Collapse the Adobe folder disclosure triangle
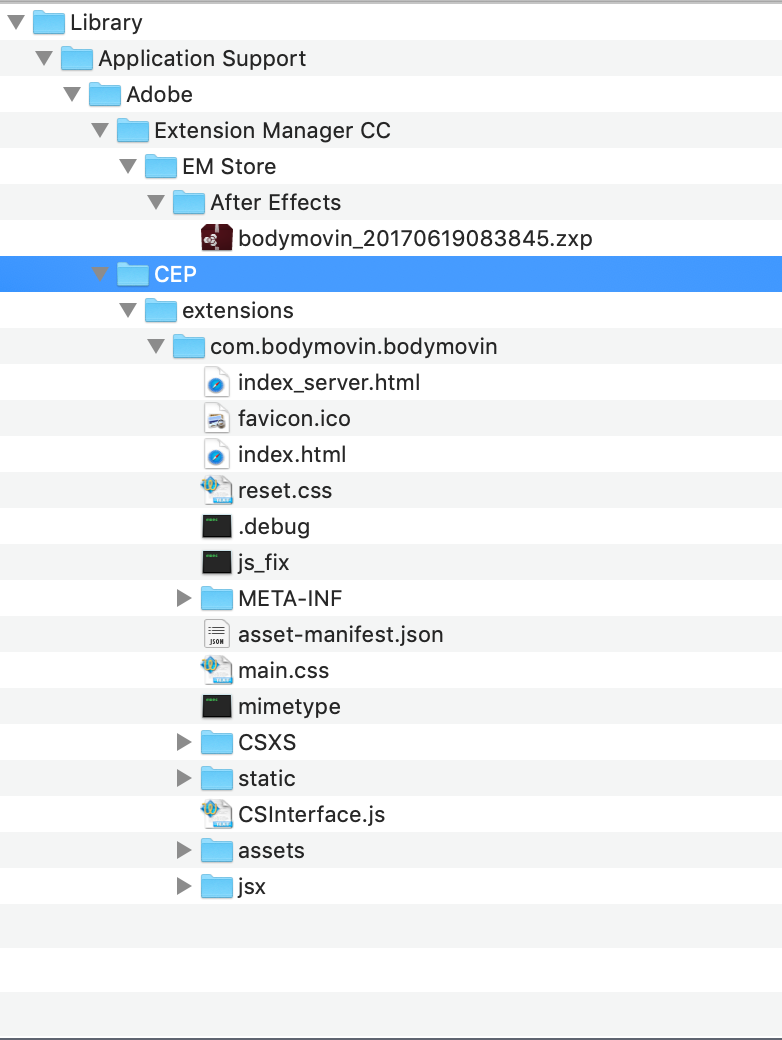This screenshot has height=1040, width=782. [x=72, y=94]
